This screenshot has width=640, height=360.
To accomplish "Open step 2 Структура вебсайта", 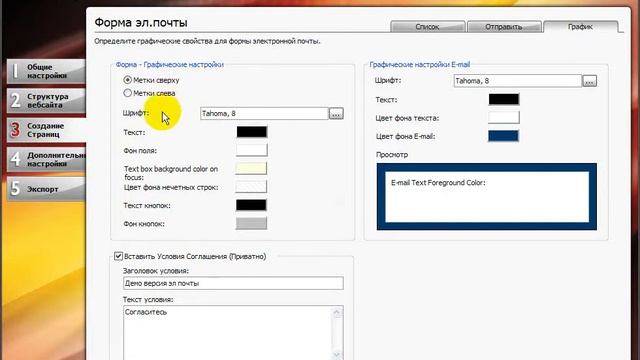I will 46,101.
